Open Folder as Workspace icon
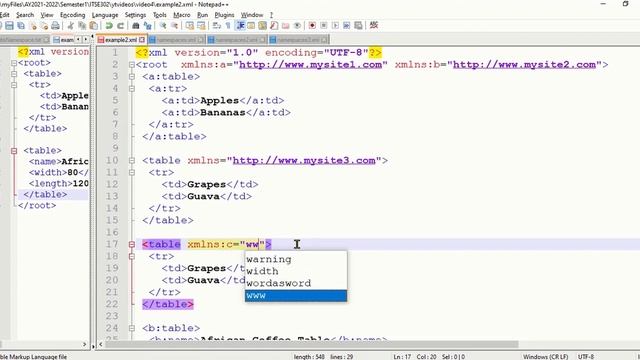The width and height of the screenshot is (640, 360). pyautogui.click(x=285, y=26)
